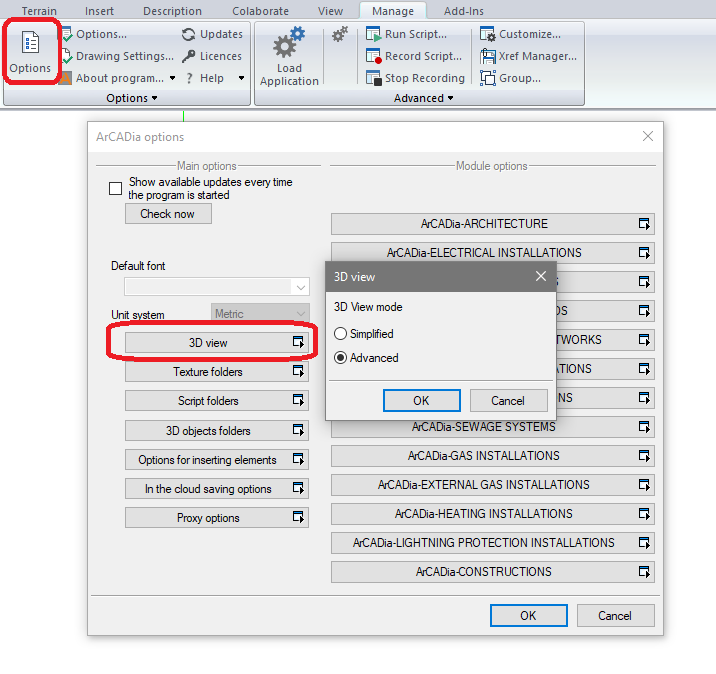The width and height of the screenshot is (716, 674).
Task: Click the Group... ribbon icon
Action: (488, 78)
